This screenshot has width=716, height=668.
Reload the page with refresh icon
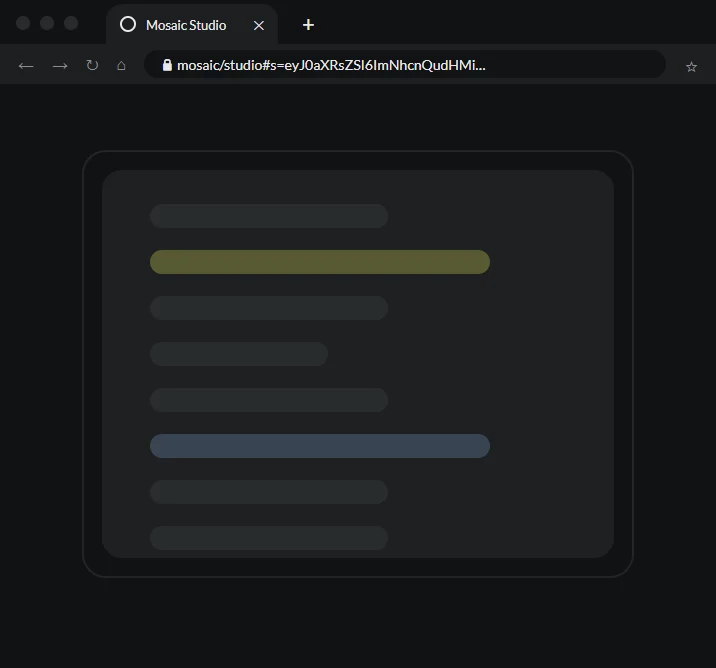point(92,65)
